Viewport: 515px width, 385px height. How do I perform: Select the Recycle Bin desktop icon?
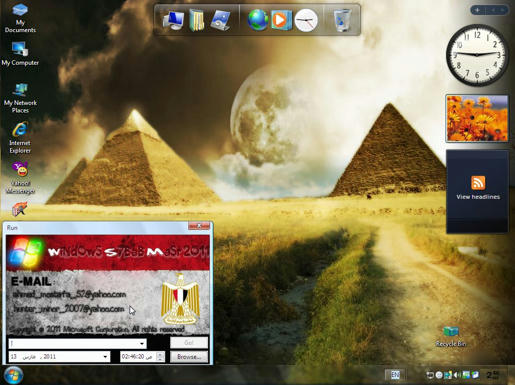451,336
